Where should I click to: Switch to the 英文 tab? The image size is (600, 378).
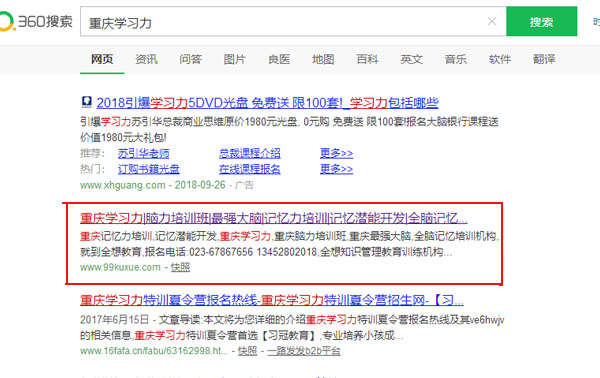click(411, 59)
